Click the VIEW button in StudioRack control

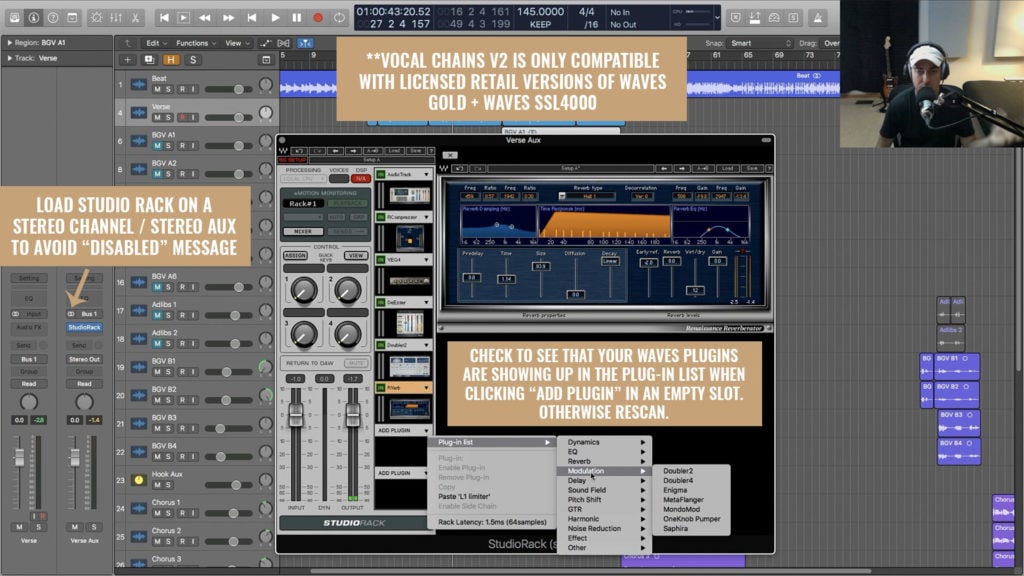coord(356,255)
